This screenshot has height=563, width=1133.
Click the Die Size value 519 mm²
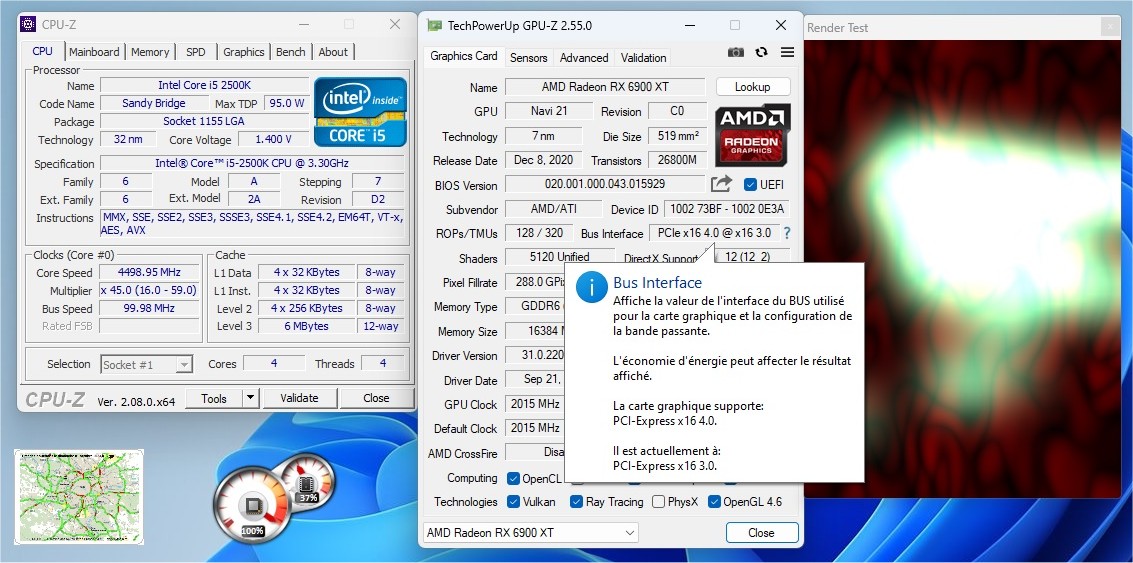(678, 136)
